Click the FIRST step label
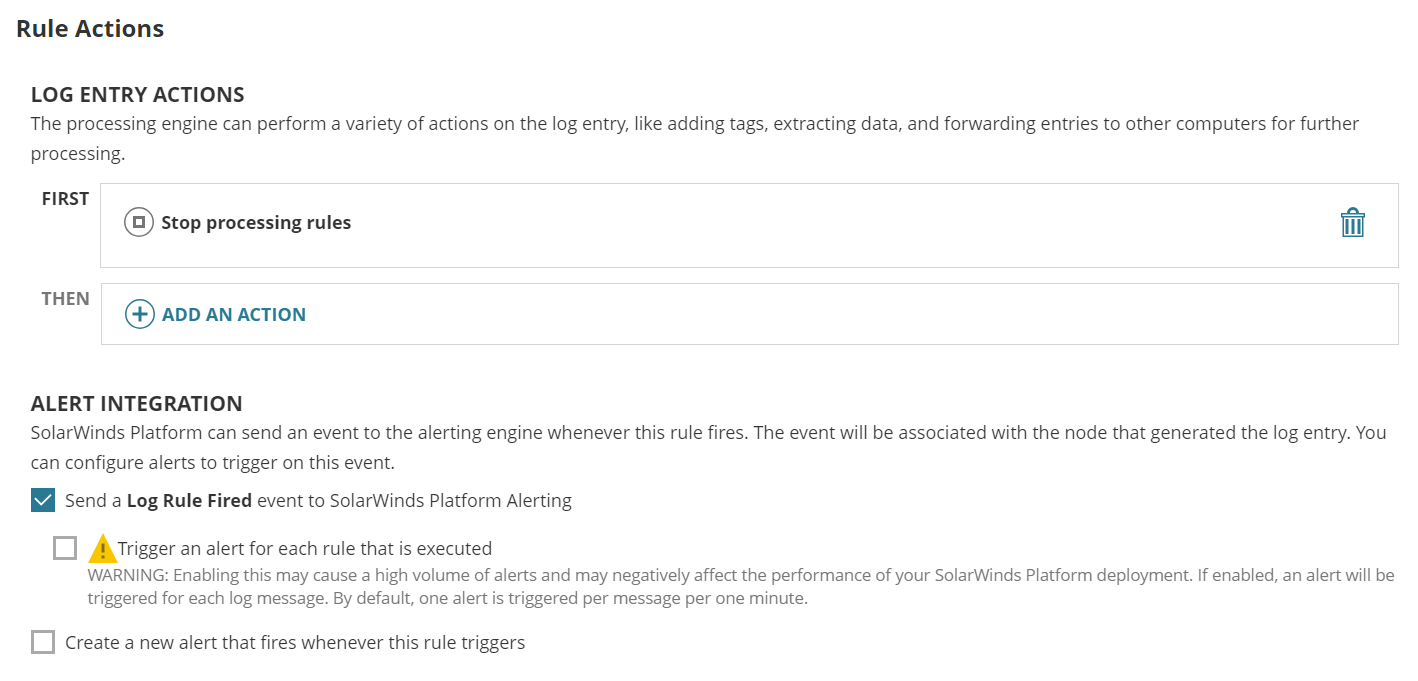1418x681 pixels. tap(65, 199)
